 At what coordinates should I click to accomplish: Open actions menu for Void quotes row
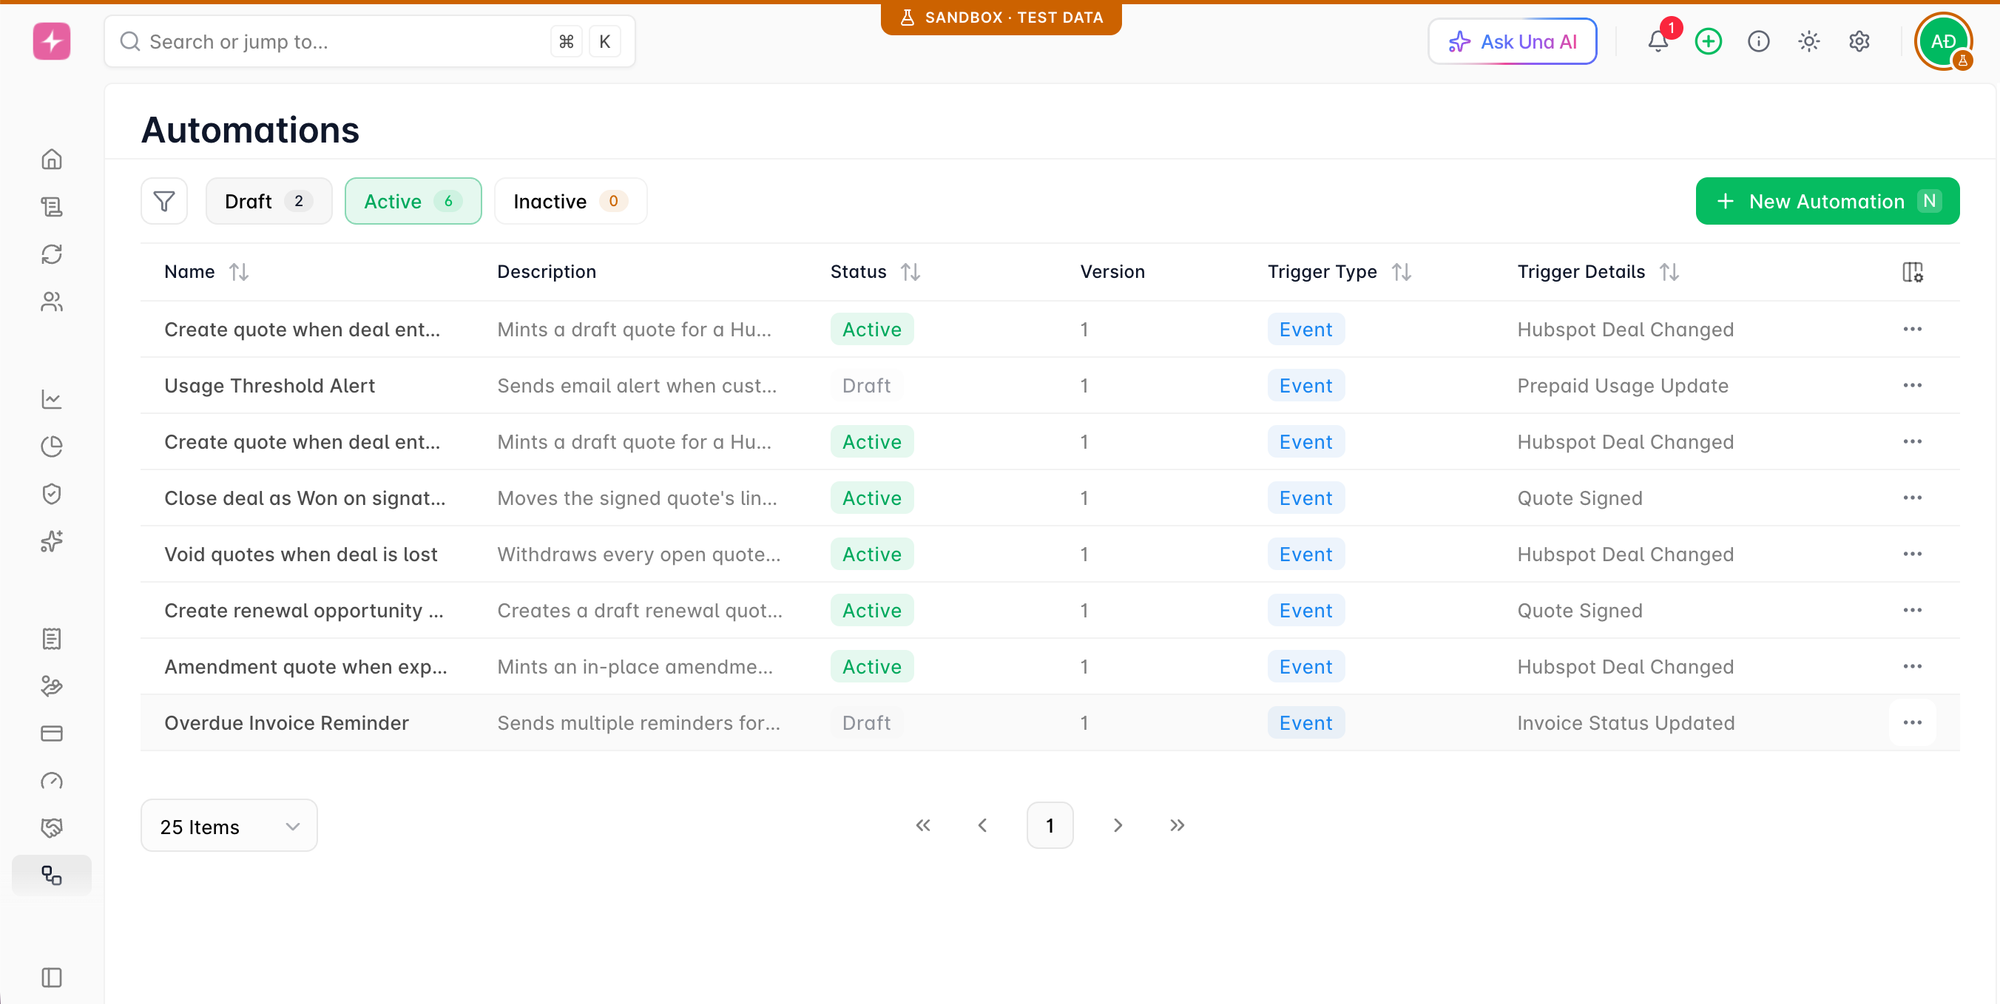coord(1912,554)
